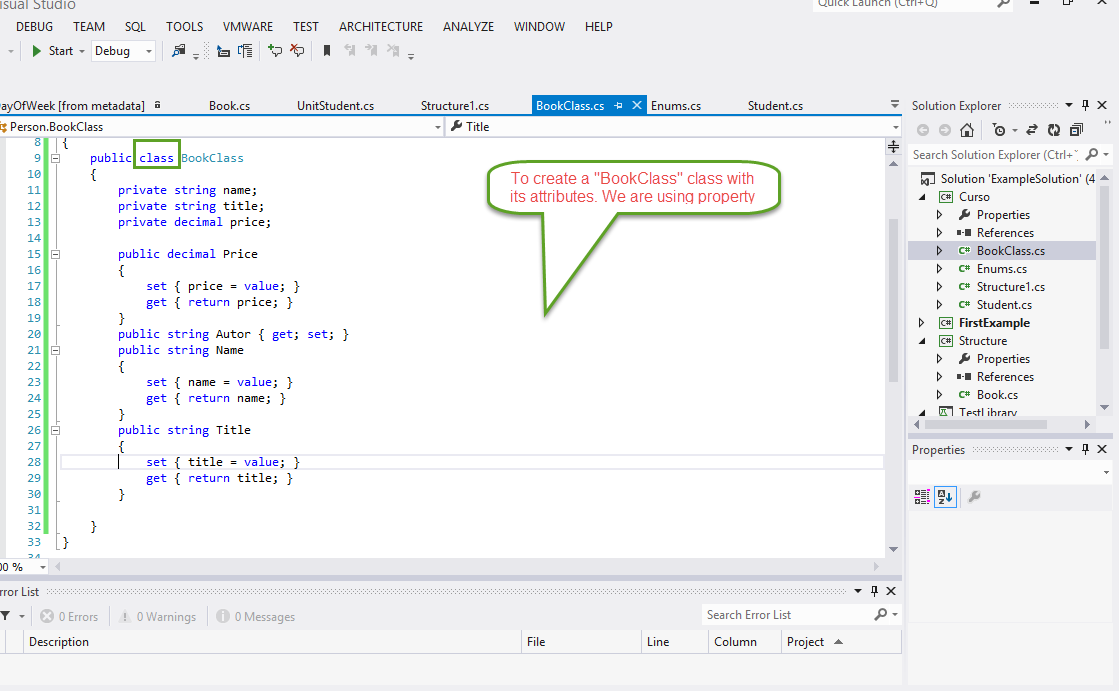Select Student.cs in Solution Explorer
Viewport: 1119px width, 691px height.
(x=1004, y=305)
